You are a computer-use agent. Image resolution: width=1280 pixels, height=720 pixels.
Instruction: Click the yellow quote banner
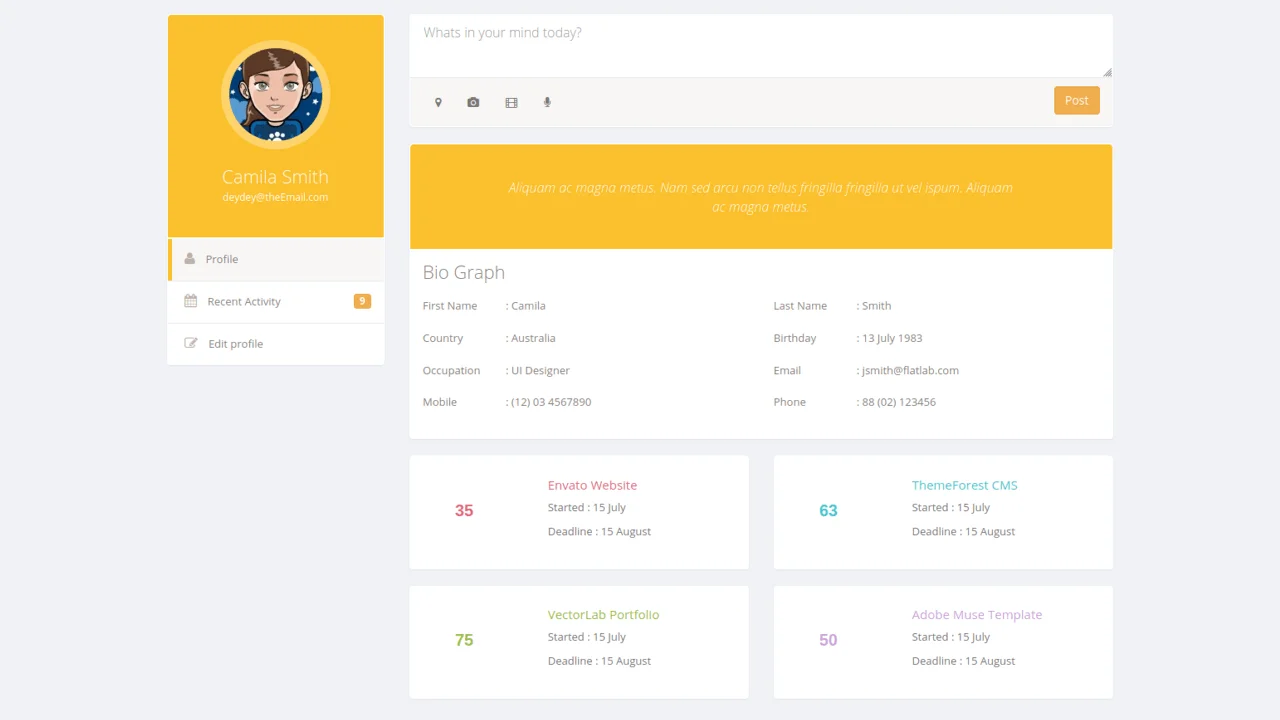(x=761, y=196)
